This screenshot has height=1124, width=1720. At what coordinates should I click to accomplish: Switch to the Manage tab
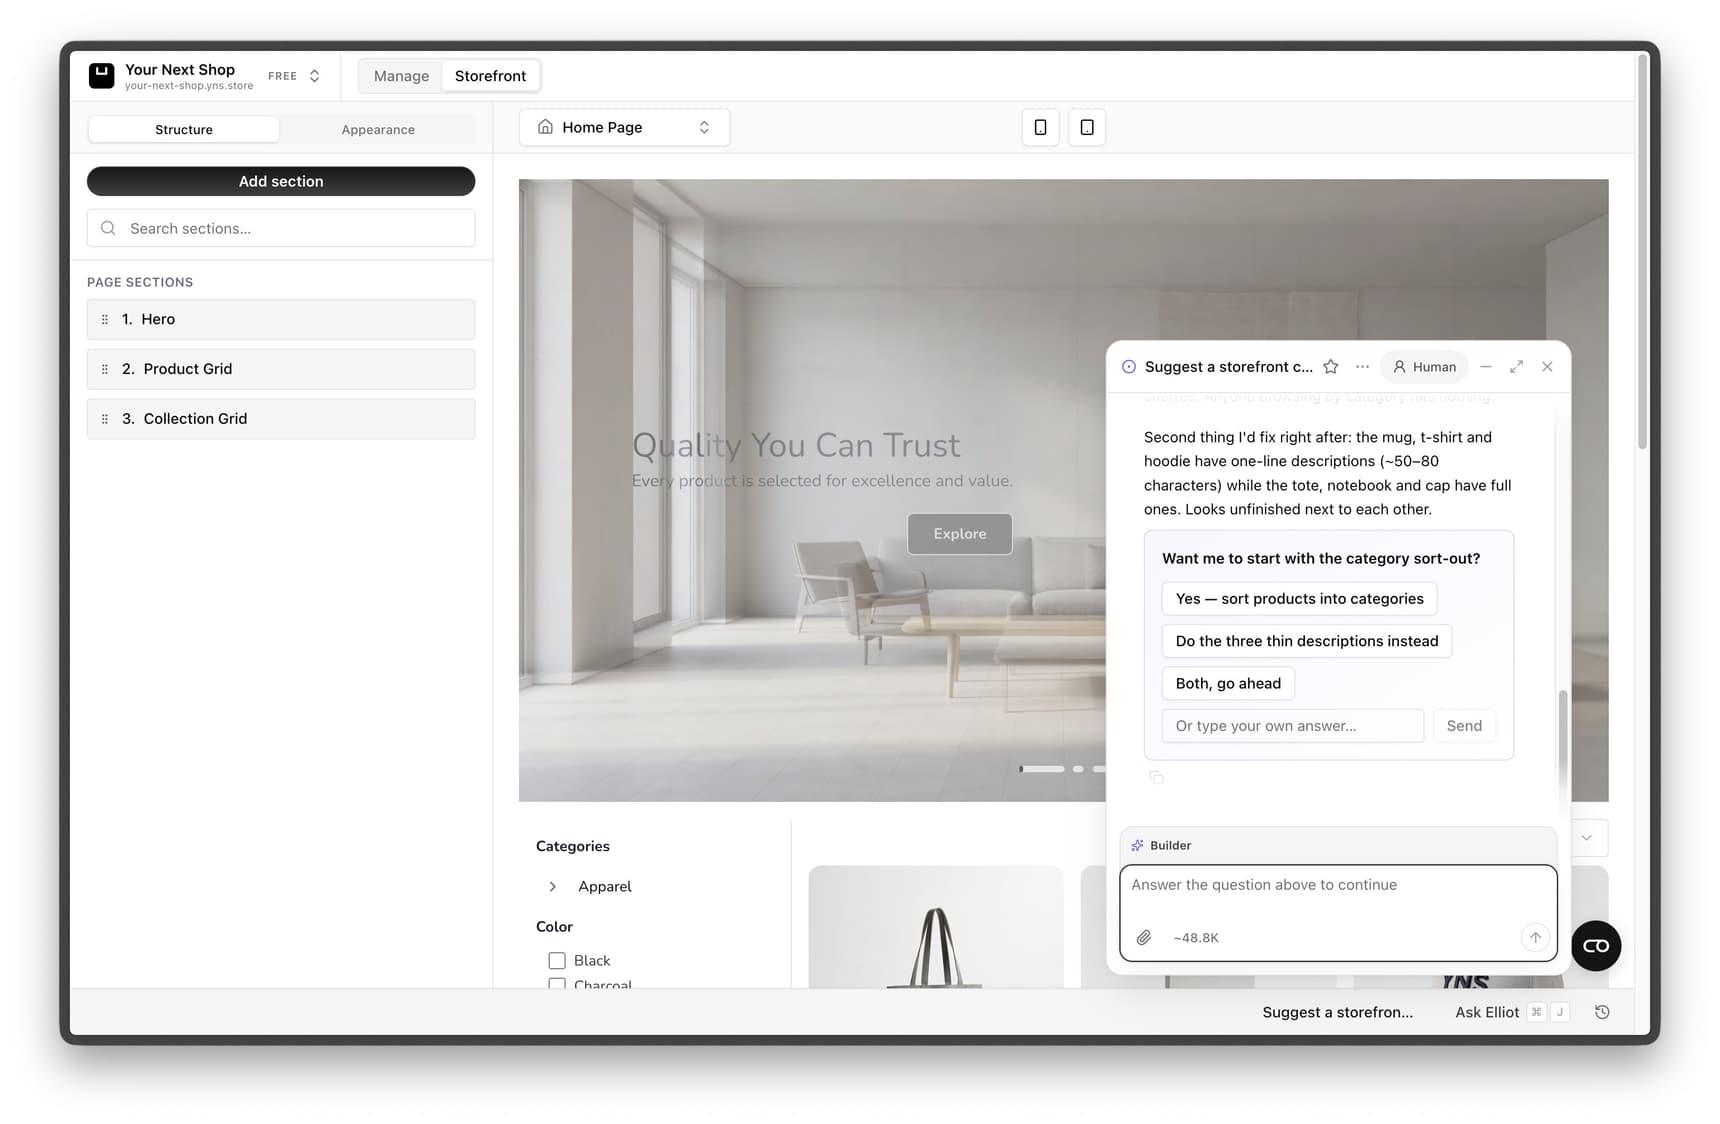point(401,76)
